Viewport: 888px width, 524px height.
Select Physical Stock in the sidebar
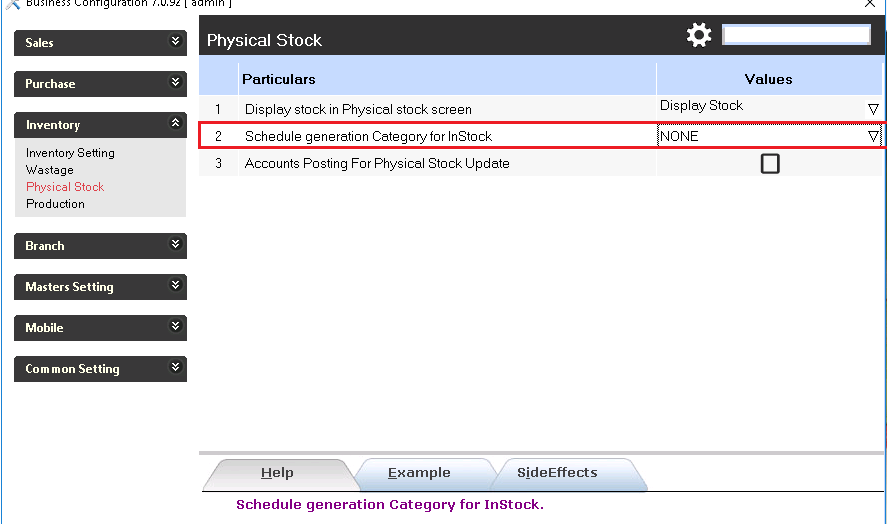click(65, 187)
